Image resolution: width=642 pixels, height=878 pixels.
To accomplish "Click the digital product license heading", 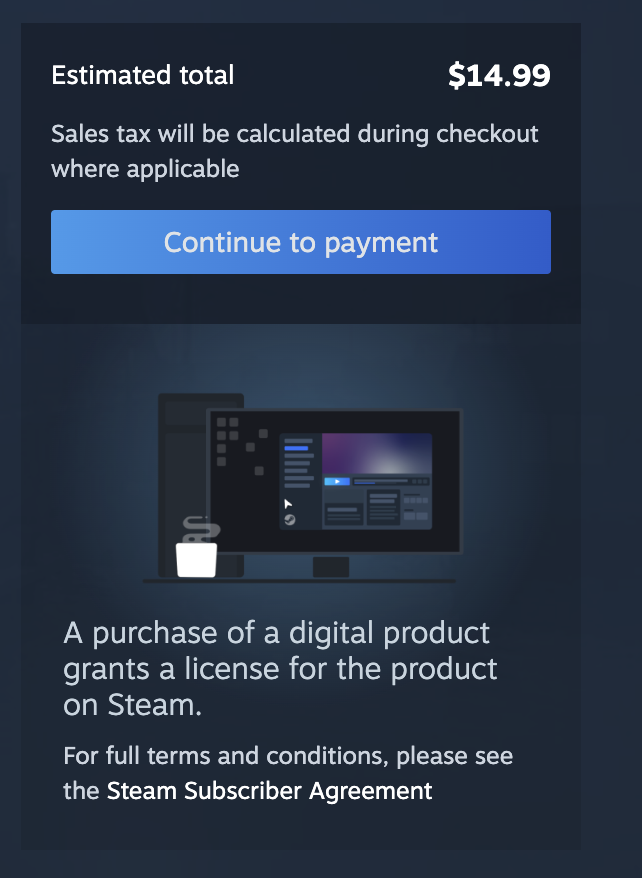I will tap(280, 669).
